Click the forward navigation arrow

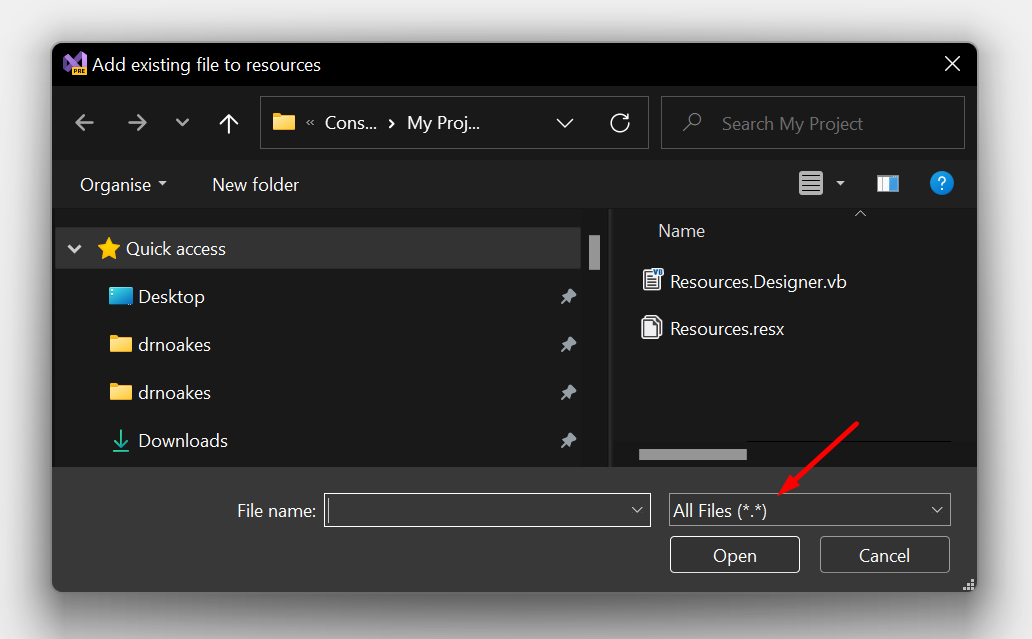[137, 122]
